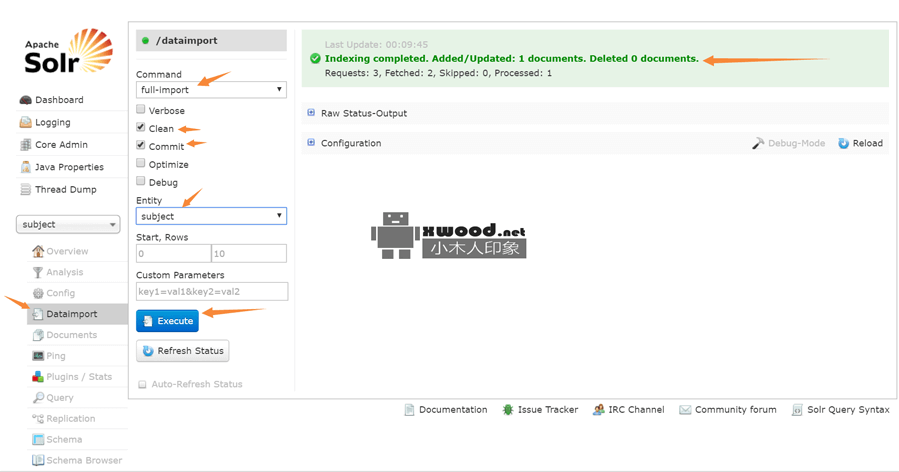
Task: Open the Dashboard menu item
Action: pyautogui.click(x=59, y=100)
